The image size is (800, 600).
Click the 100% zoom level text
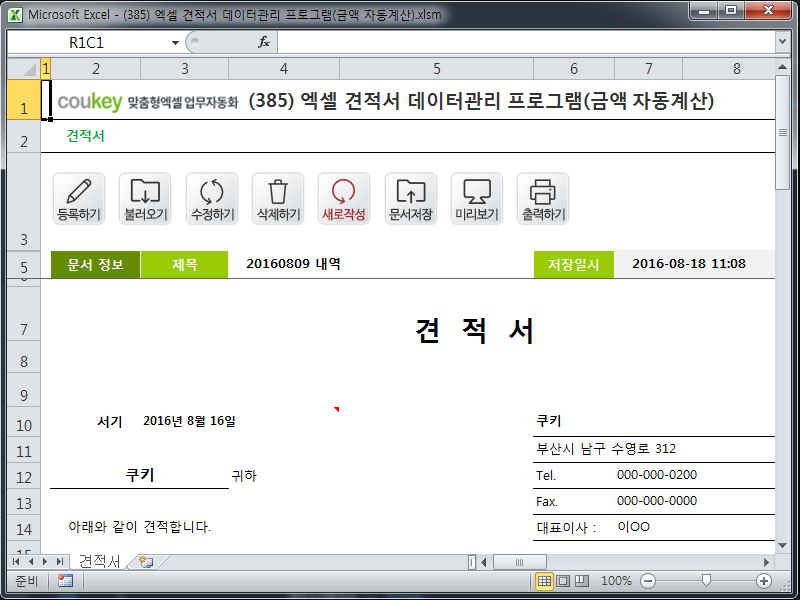(x=616, y=581)
